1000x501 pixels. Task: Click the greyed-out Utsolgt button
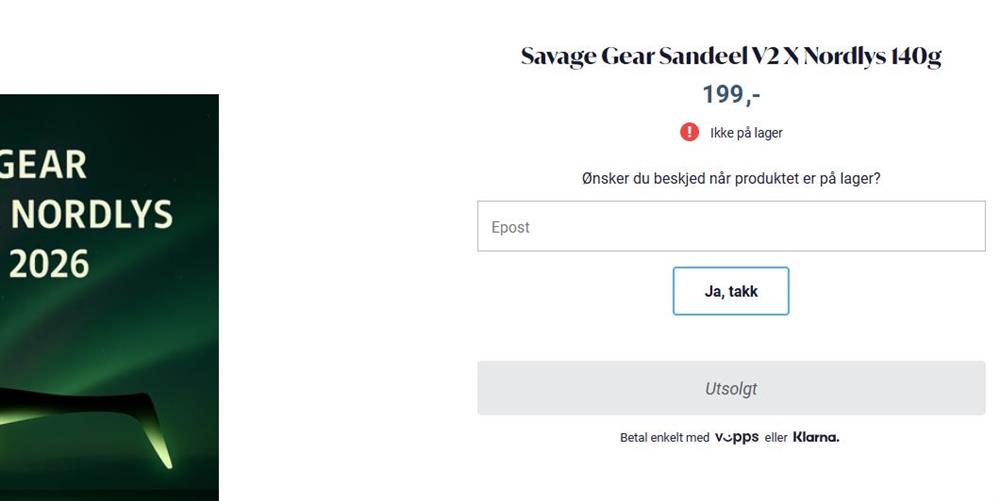(x=731, y=388)
